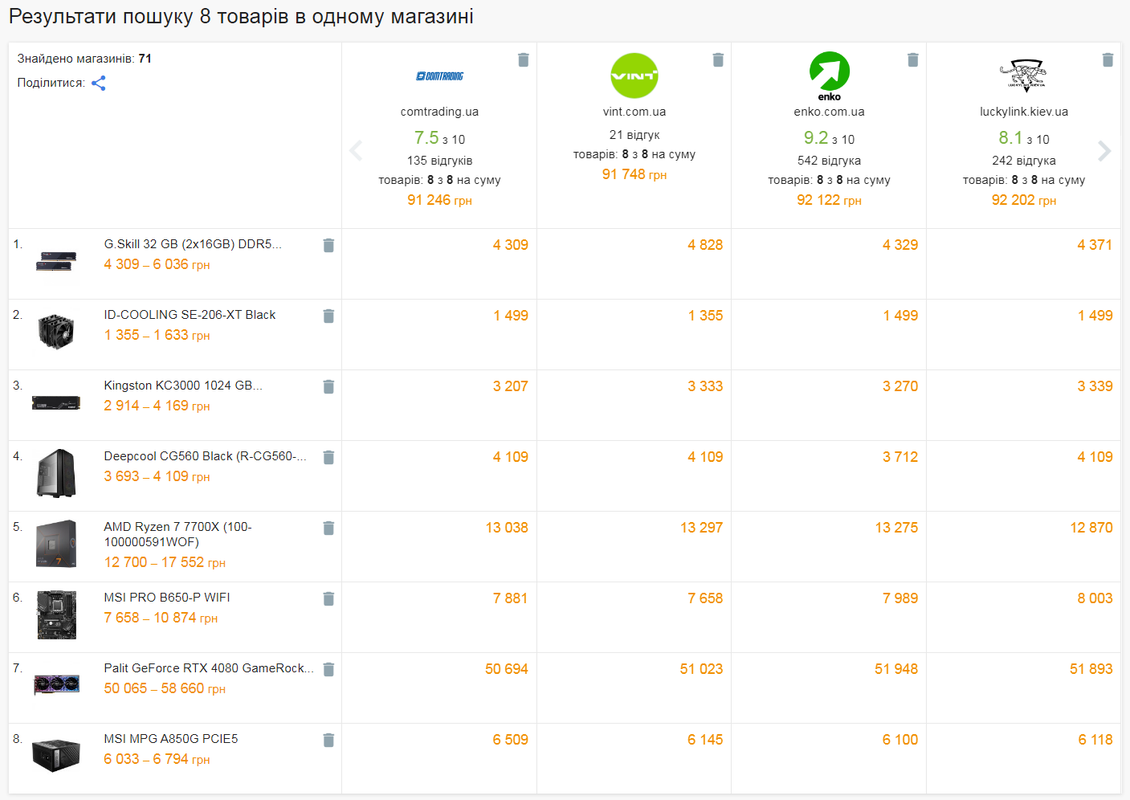
Task: Open luckylink.kiev.ua store link
Action: tap(1024, 112)
